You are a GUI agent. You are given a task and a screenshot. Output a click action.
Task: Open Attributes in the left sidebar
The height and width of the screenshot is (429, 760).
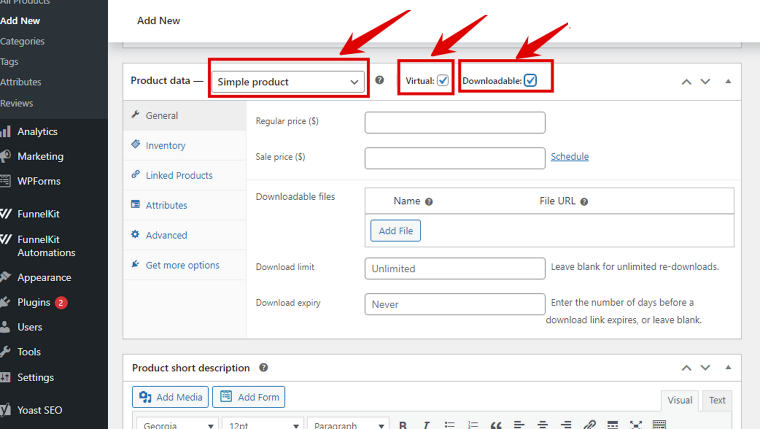21,82
